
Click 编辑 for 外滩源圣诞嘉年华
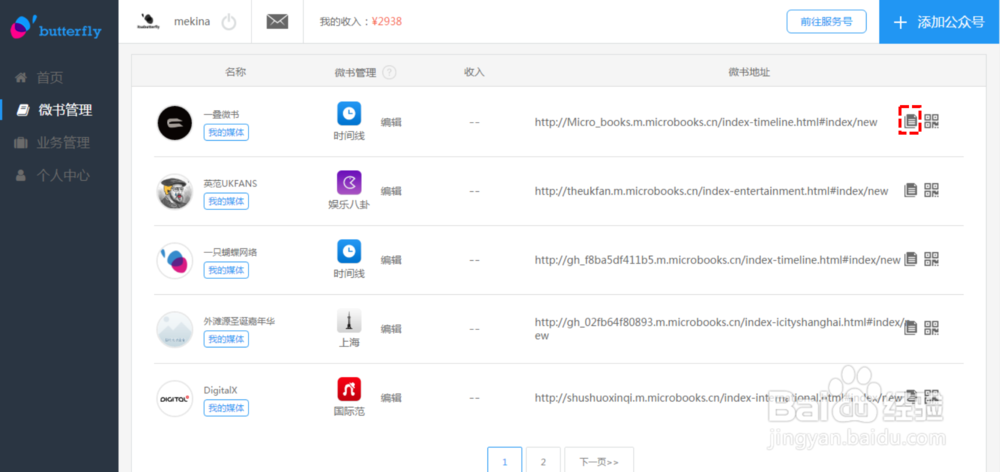tap(391, 328)
